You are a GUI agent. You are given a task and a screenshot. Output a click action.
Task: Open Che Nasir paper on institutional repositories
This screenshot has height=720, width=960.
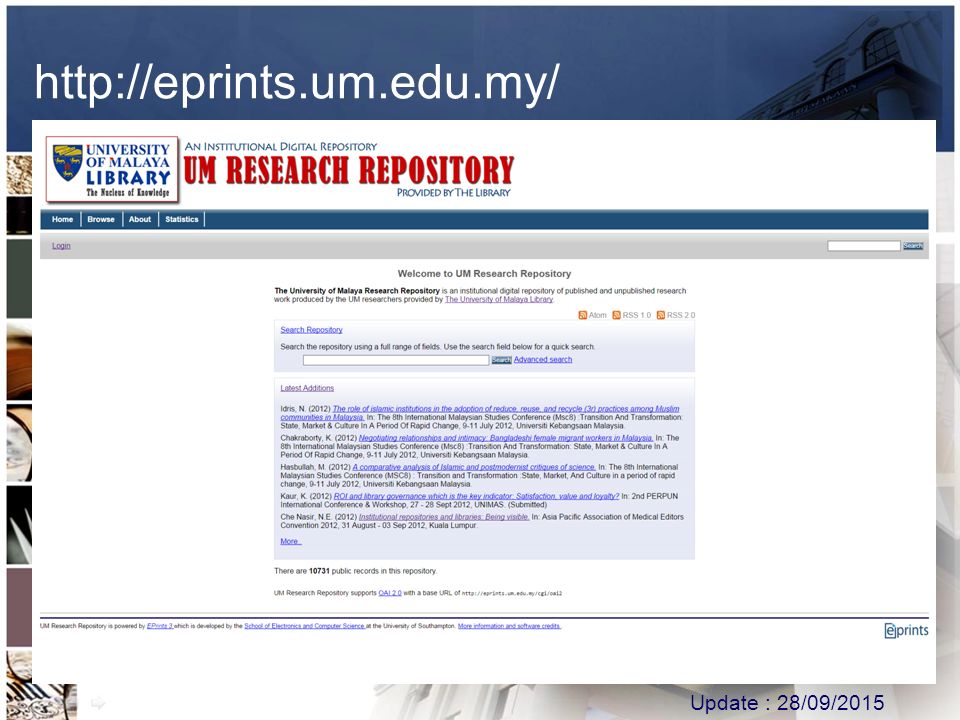(x=444, y=517)
